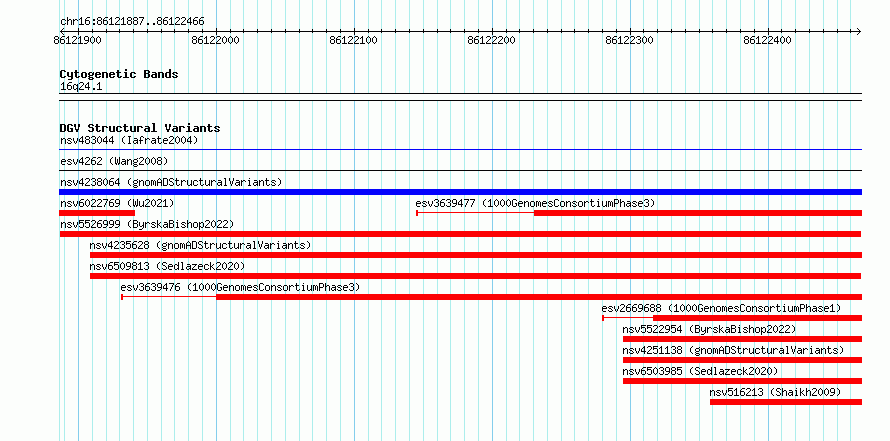Select the red nsv516213 variant bar
Screen dimensions: 890x441
[786, 402]
